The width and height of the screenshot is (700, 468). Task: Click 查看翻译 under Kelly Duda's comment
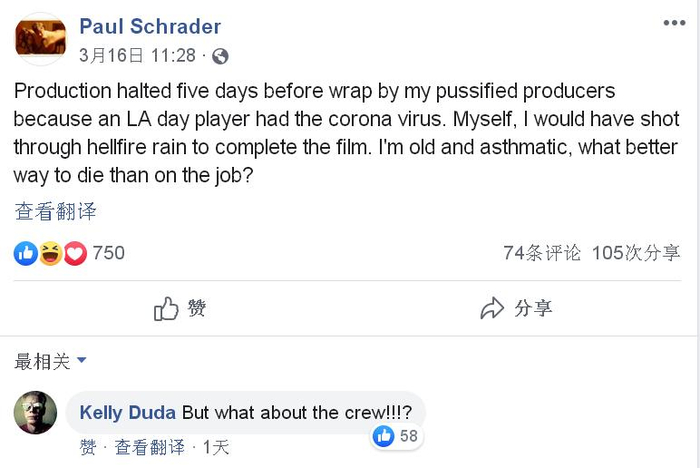pos(149,446)
